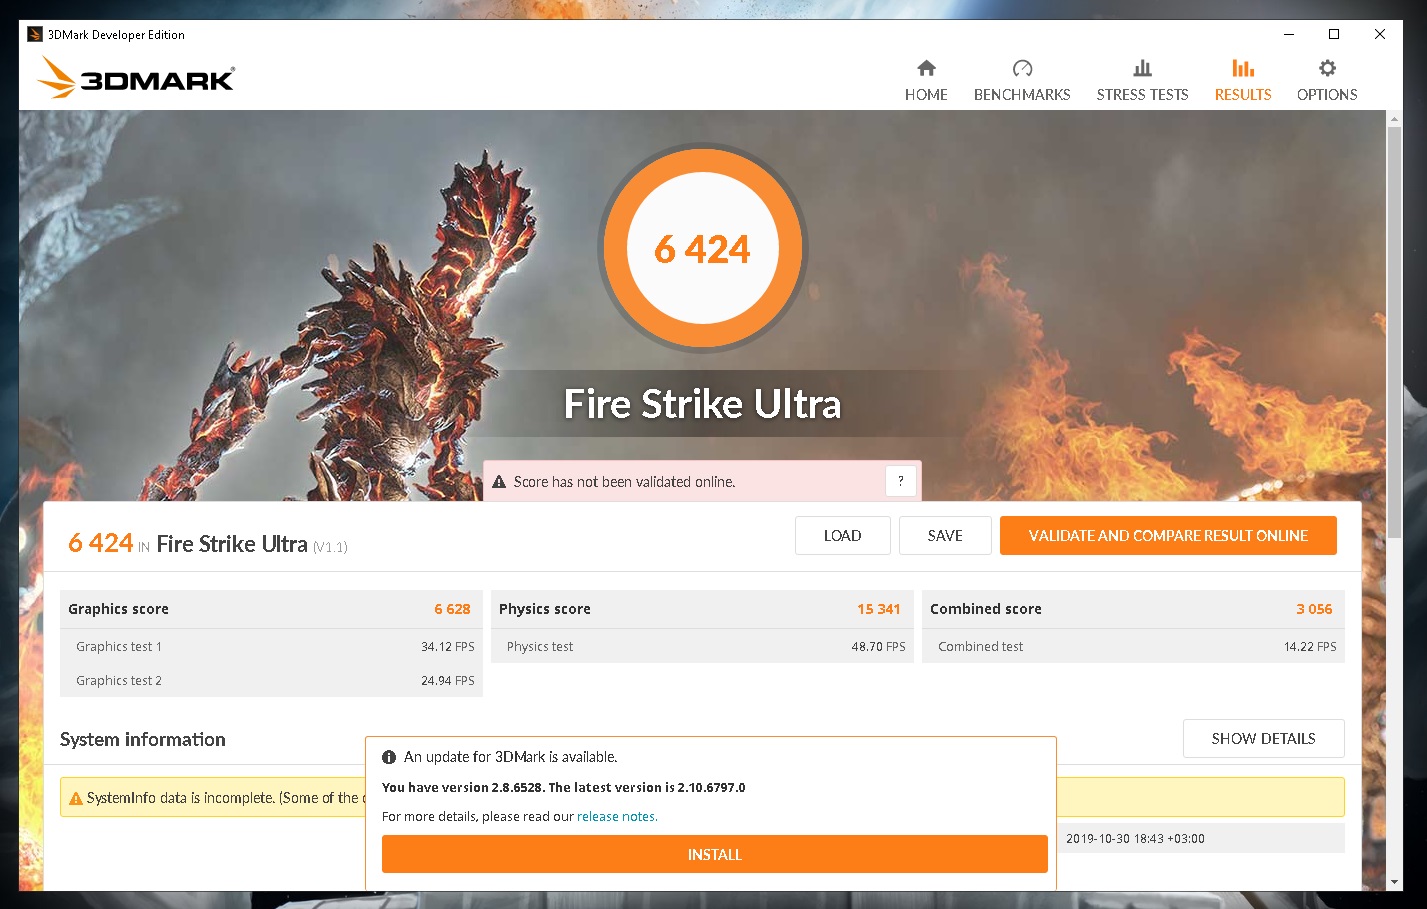Click the scrollbar down arrow

pyautogui.click(x=1394, y=882)
